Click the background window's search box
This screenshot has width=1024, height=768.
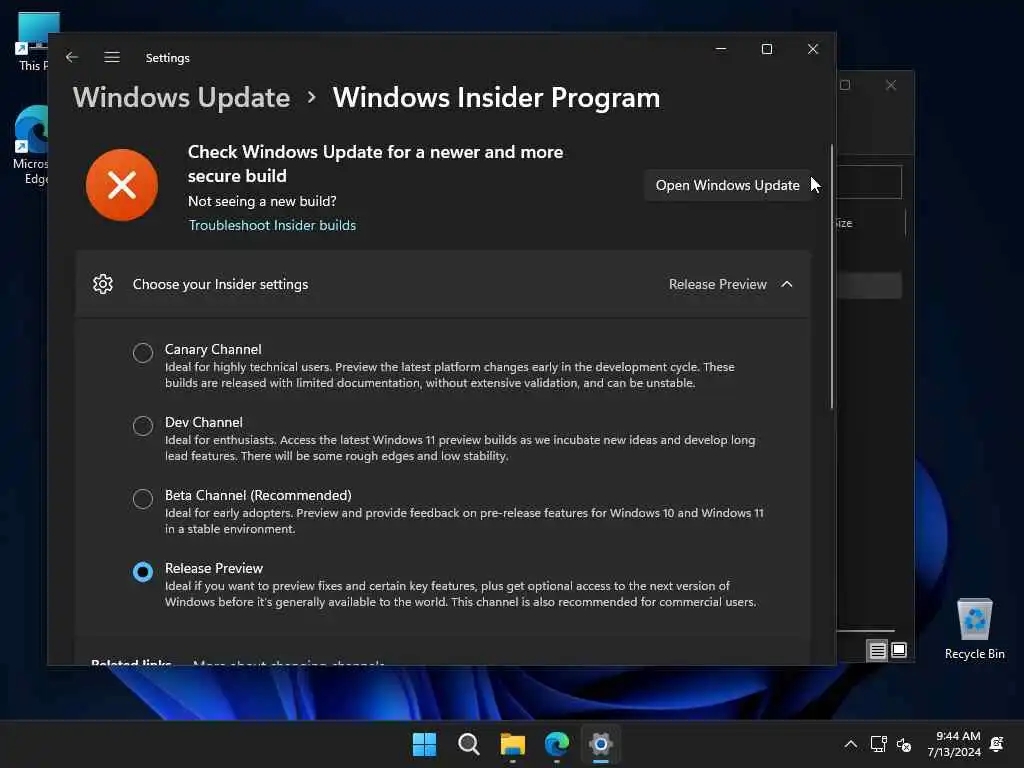869,182
